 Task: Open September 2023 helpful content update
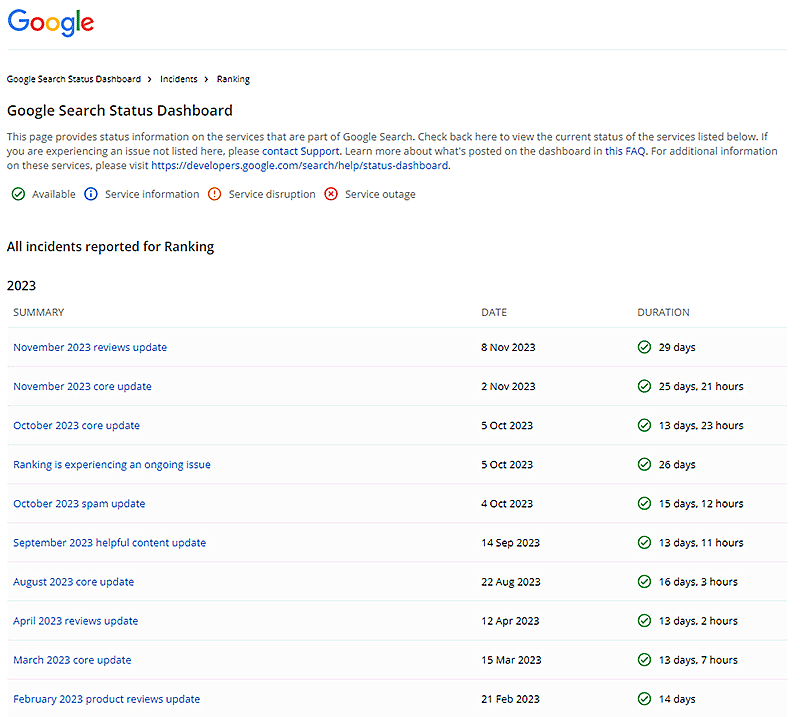[109, 543]
